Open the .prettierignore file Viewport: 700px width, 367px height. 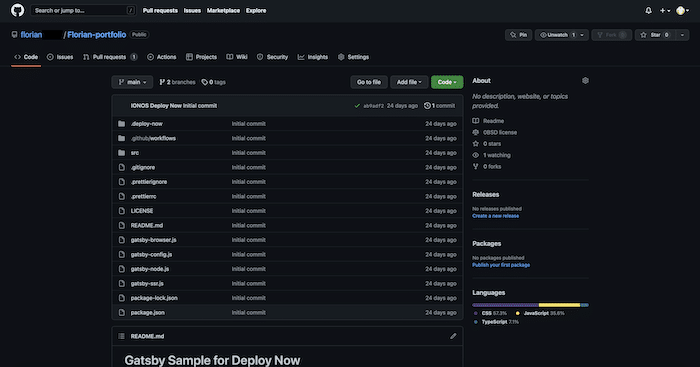coord(149,182)
